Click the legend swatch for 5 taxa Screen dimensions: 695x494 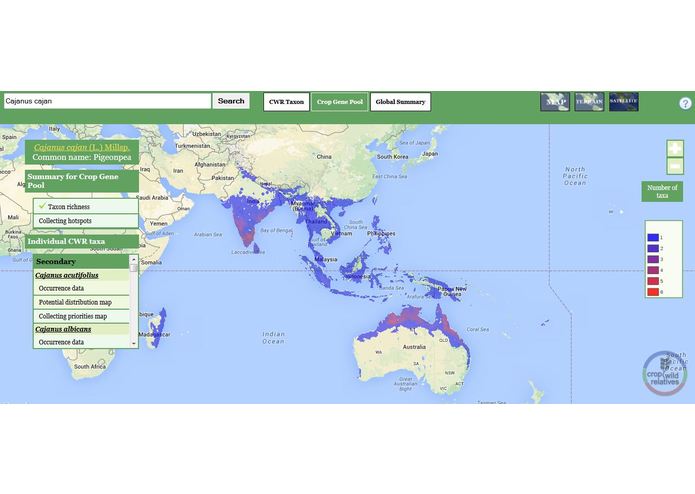(653, 281)
